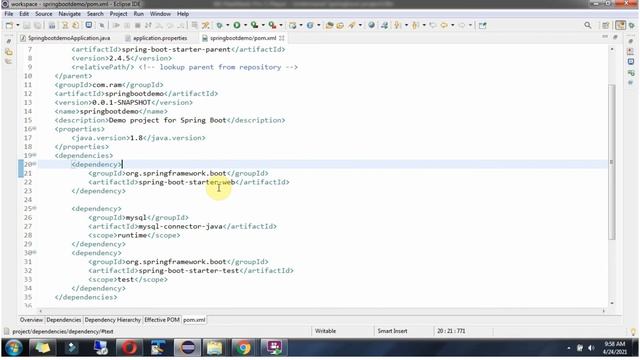
Task: Collapse the dependency fold at line 30
Action: pyautogui.click(x=35, y=253)
